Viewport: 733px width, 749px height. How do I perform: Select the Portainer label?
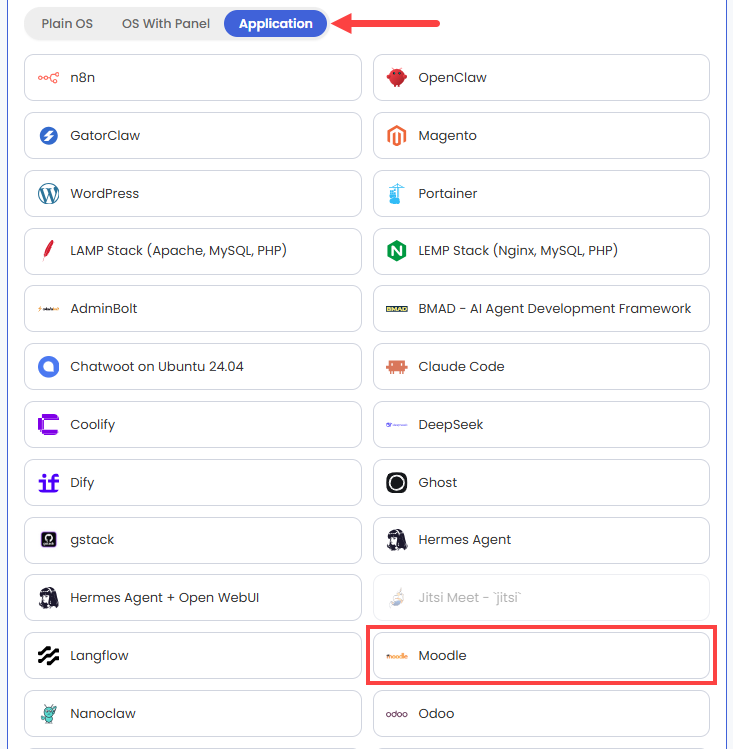point(447,193)
